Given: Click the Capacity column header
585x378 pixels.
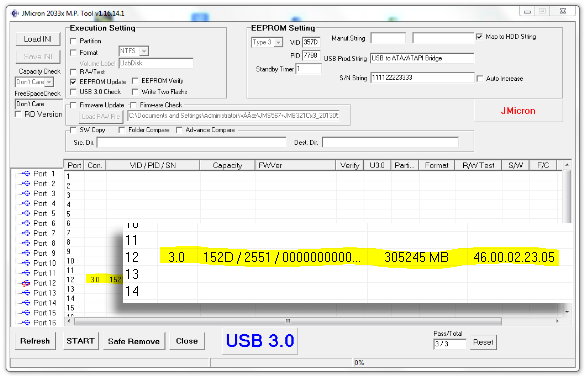Looking at the screenshot, I should (227, 165).
